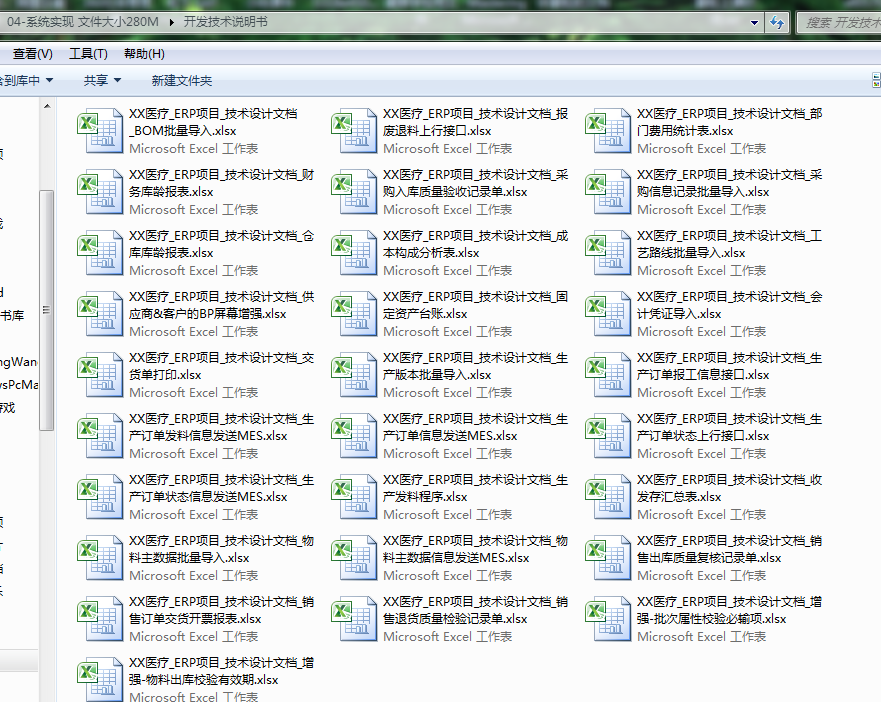Open the 帮助(H) menu

pyautogui.click(x=144, y=53)
